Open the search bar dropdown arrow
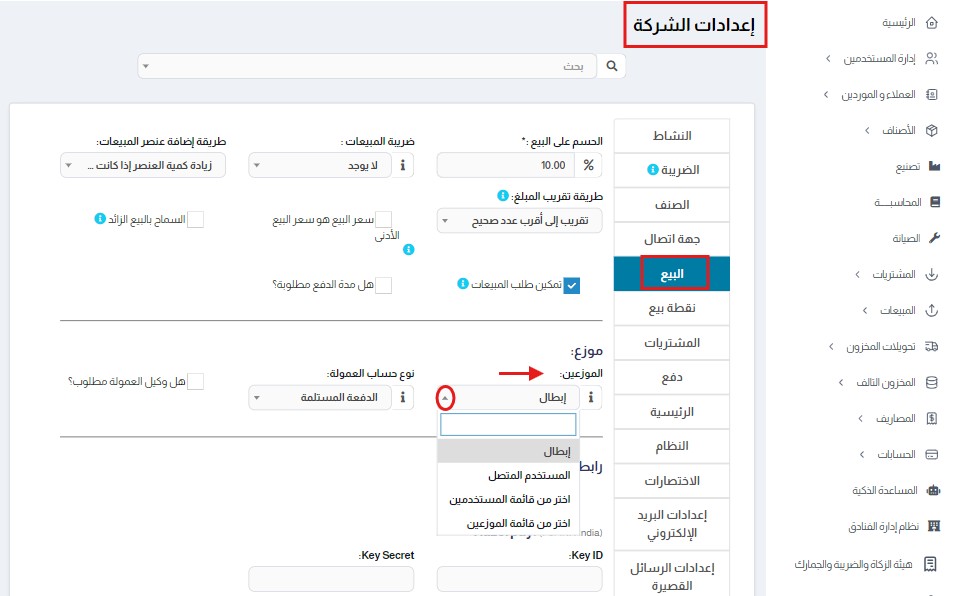957x596 pixels. coord(146,66)
